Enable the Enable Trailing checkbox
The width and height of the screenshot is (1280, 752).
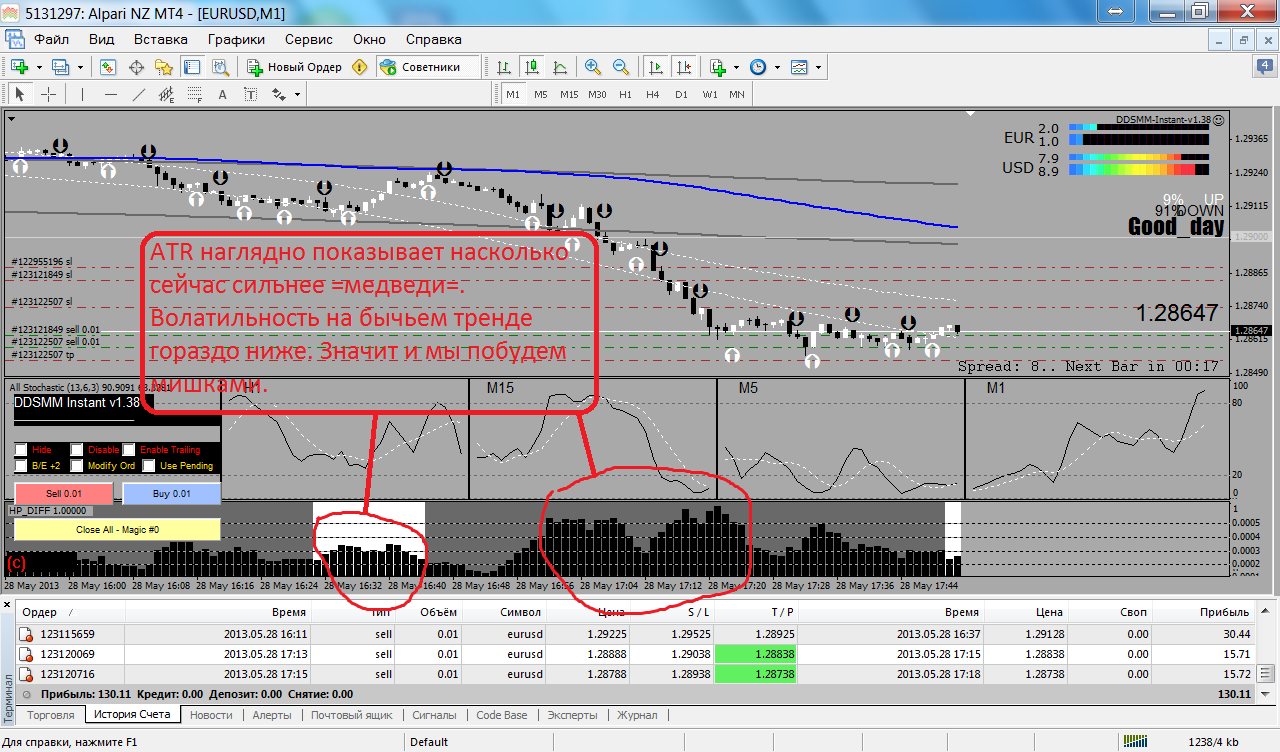(128, 450)
